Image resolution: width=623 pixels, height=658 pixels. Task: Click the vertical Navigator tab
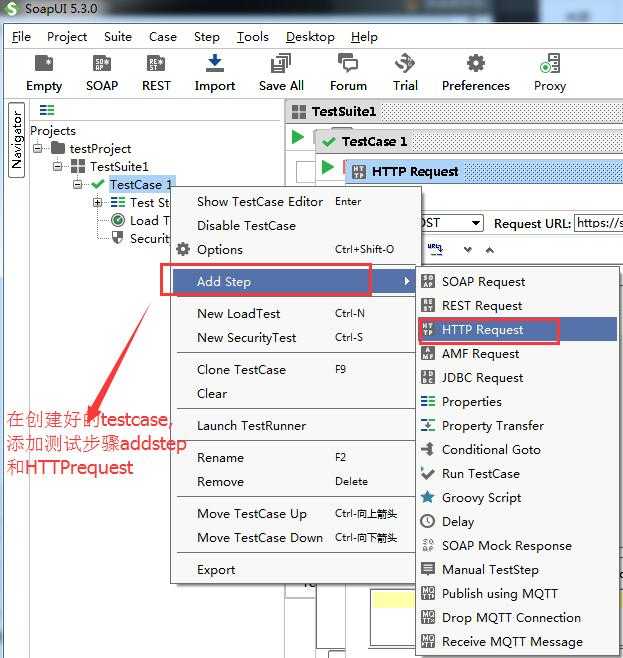(x=17, y=140)
